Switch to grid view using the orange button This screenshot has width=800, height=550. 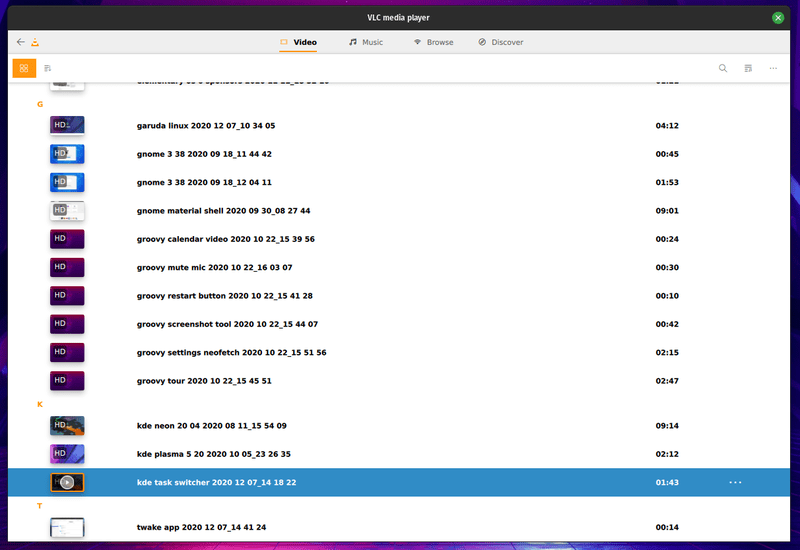(x=24, y=68)
